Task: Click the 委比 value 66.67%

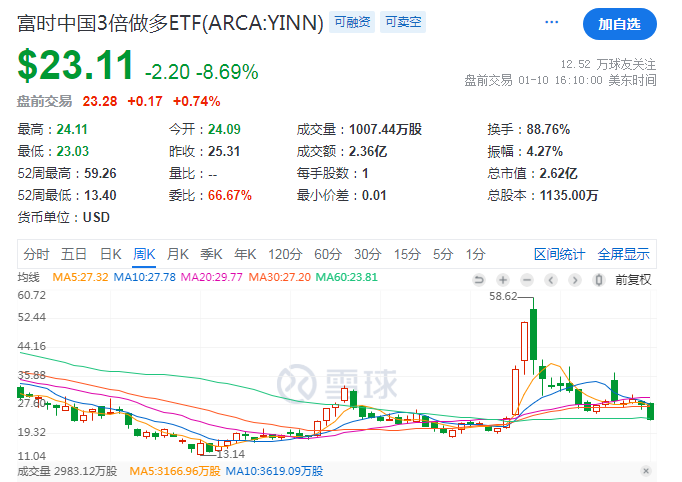Action: tap(230, 195)
